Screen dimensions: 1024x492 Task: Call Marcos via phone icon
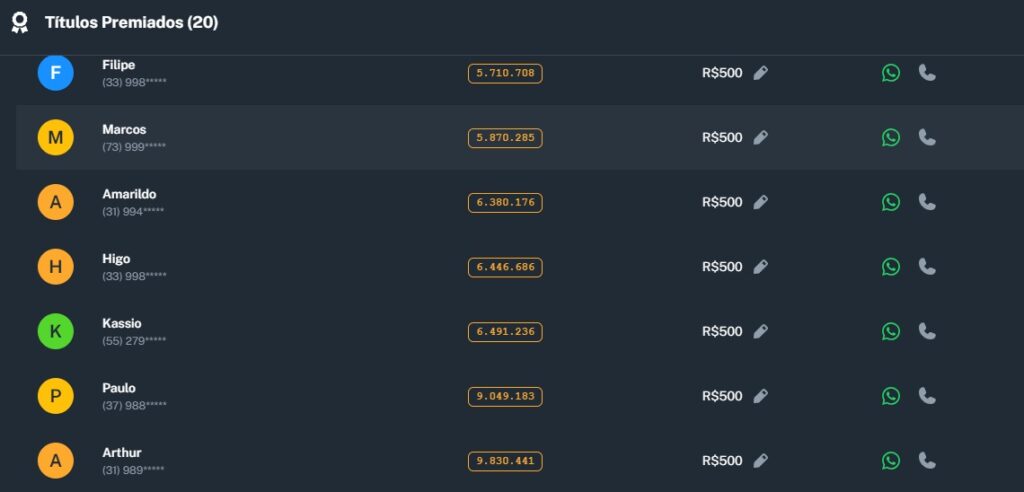[x=927, y=138]
